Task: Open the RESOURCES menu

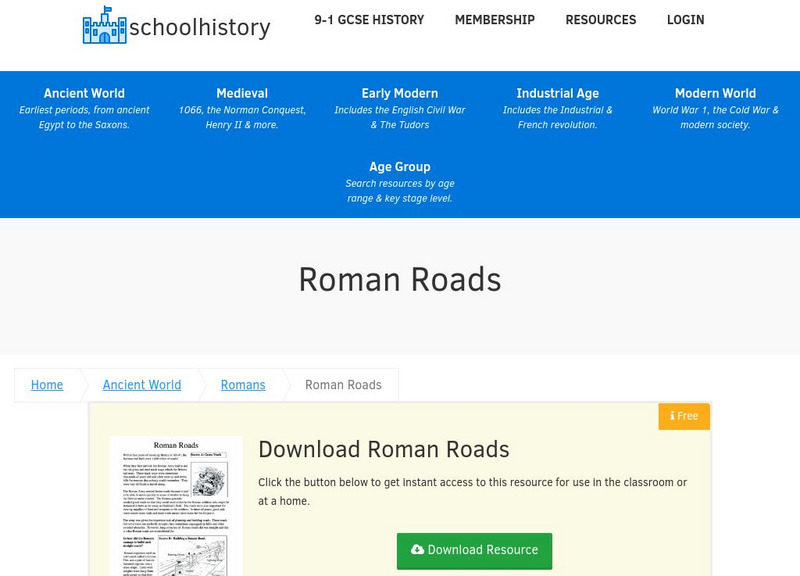Action: [602, 19]
